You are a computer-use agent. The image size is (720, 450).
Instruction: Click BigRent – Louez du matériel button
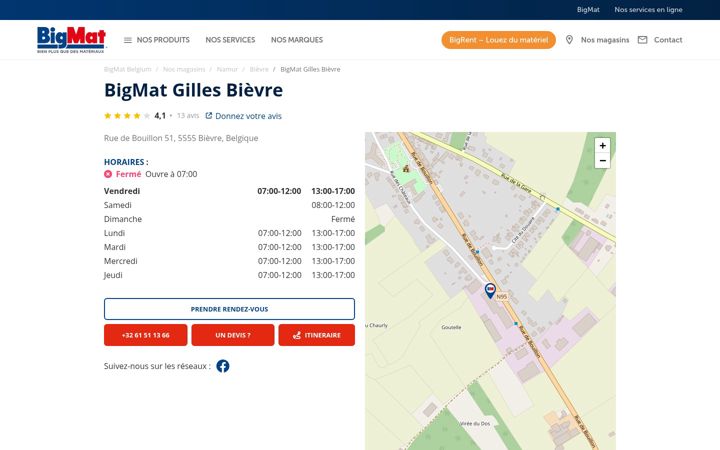pyautogui.click(x=499, y=40)
